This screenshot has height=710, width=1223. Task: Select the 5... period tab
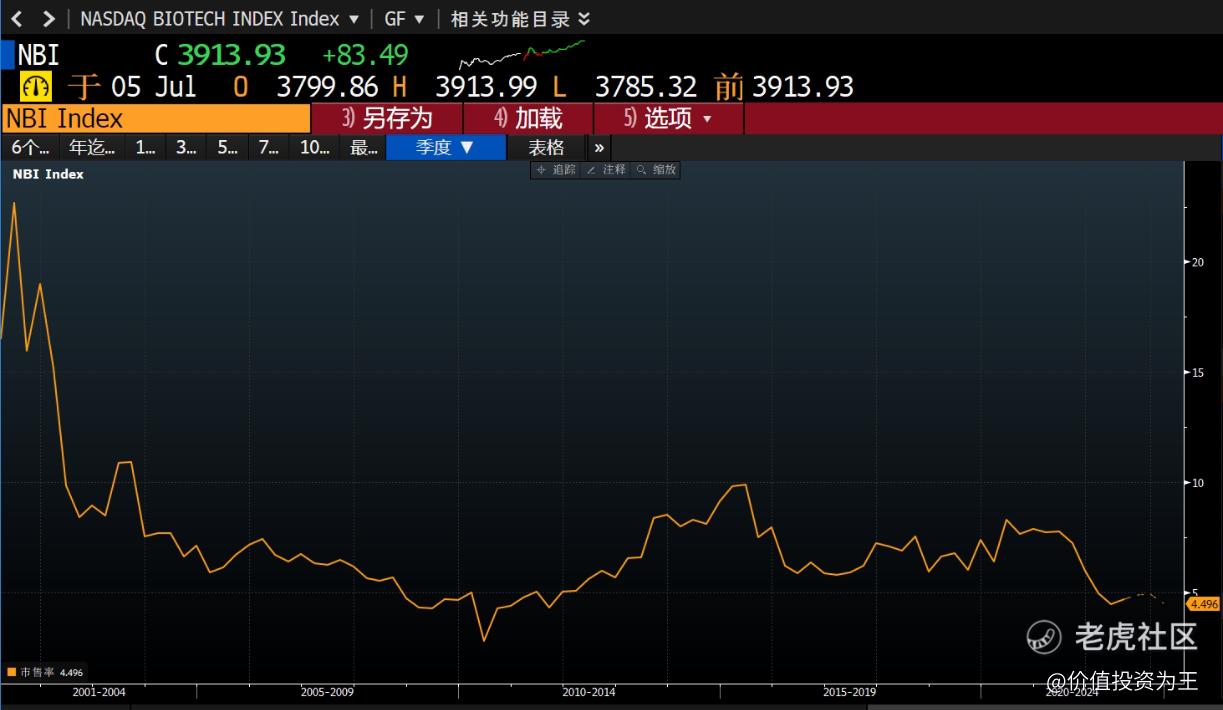point(228,148)
